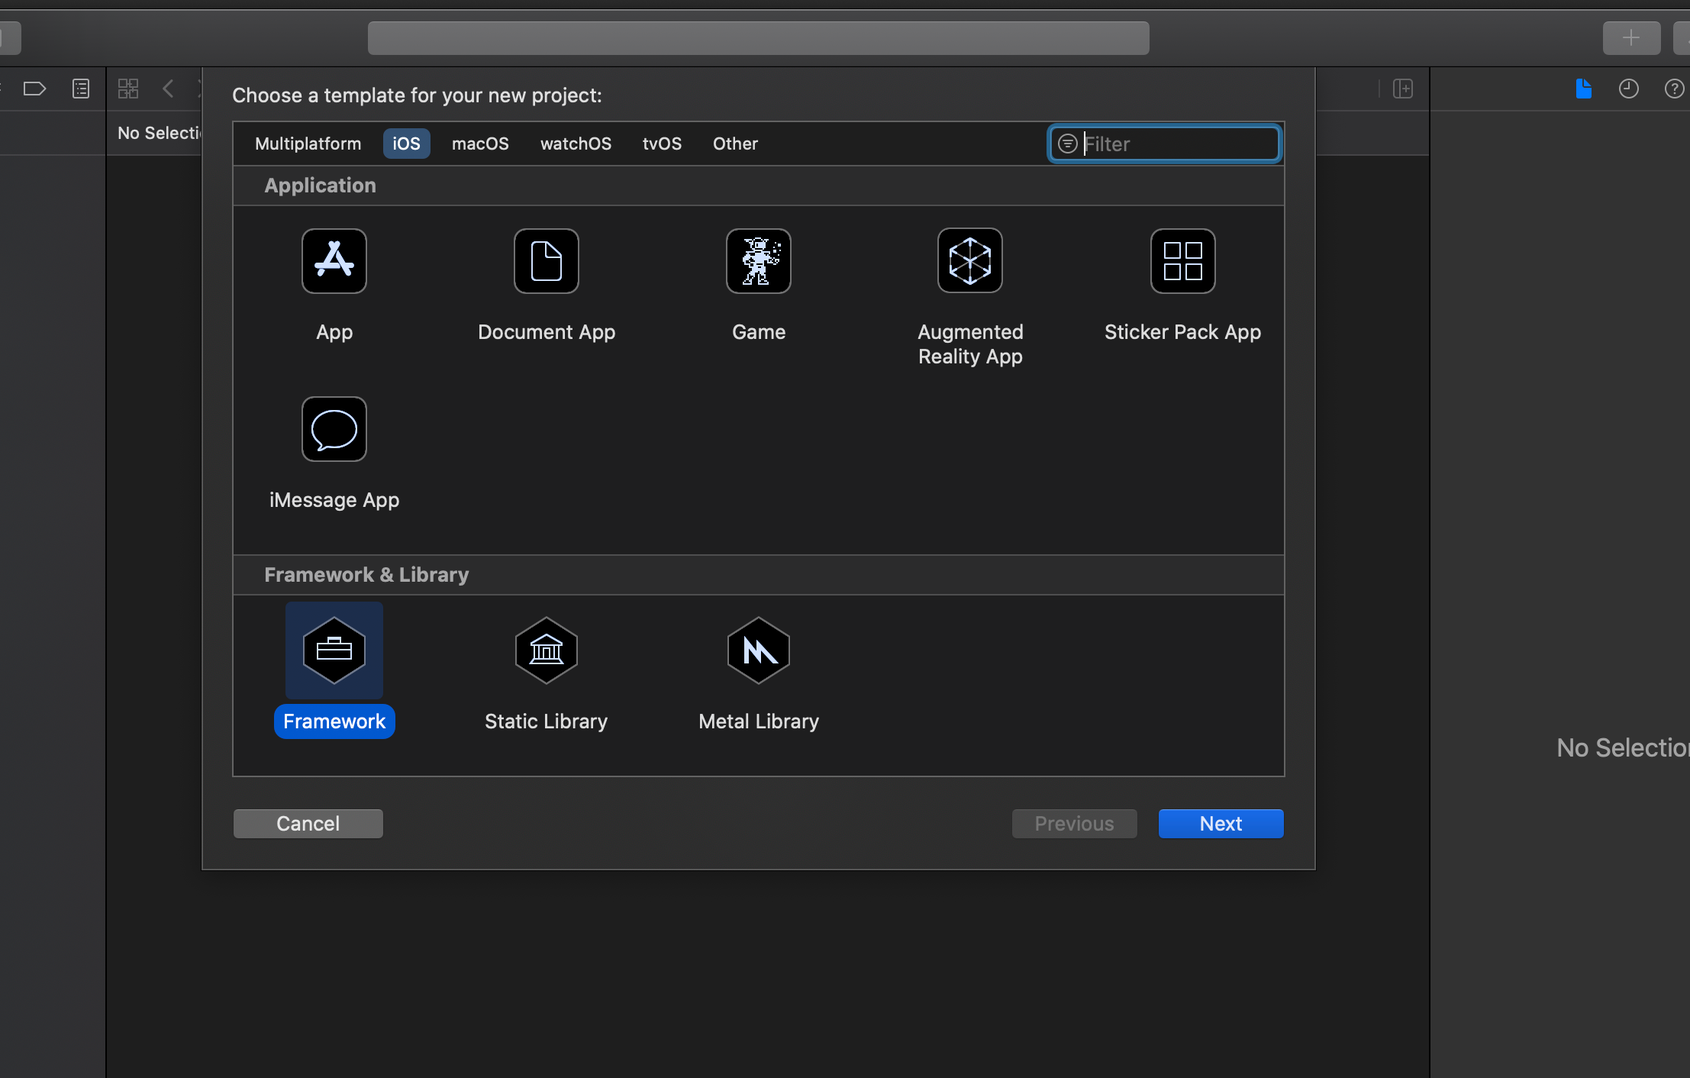Click the Sticker Pack App label

point(1182,332)
